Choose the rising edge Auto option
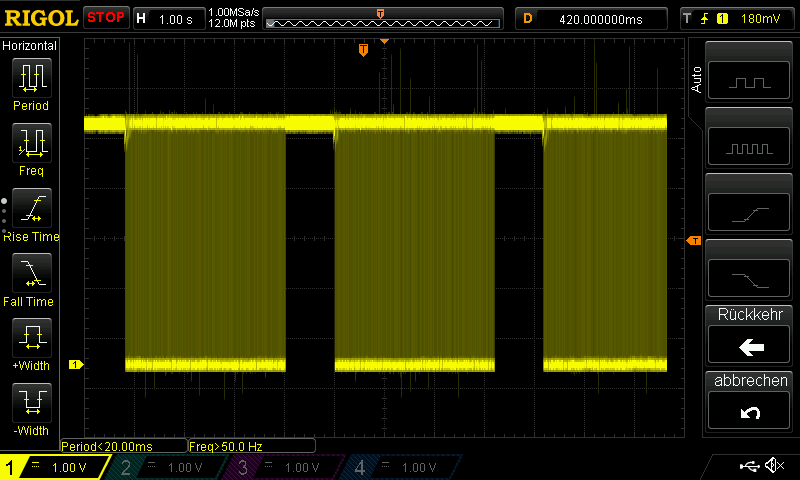The image size is (800, 480). tap(749, 212)
